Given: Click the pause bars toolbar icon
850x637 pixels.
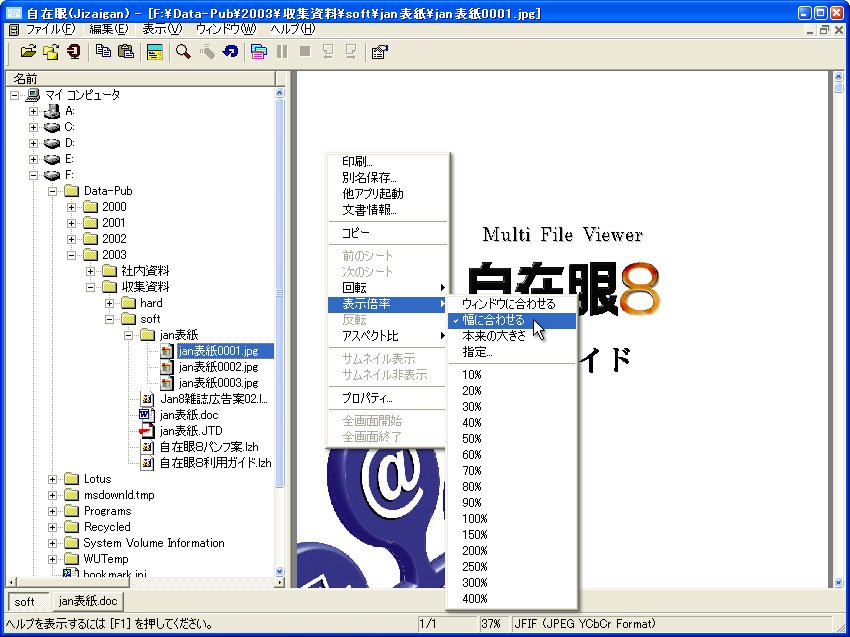Looking at the screenshot, I should pyautogui.click(x=282, y=52).
